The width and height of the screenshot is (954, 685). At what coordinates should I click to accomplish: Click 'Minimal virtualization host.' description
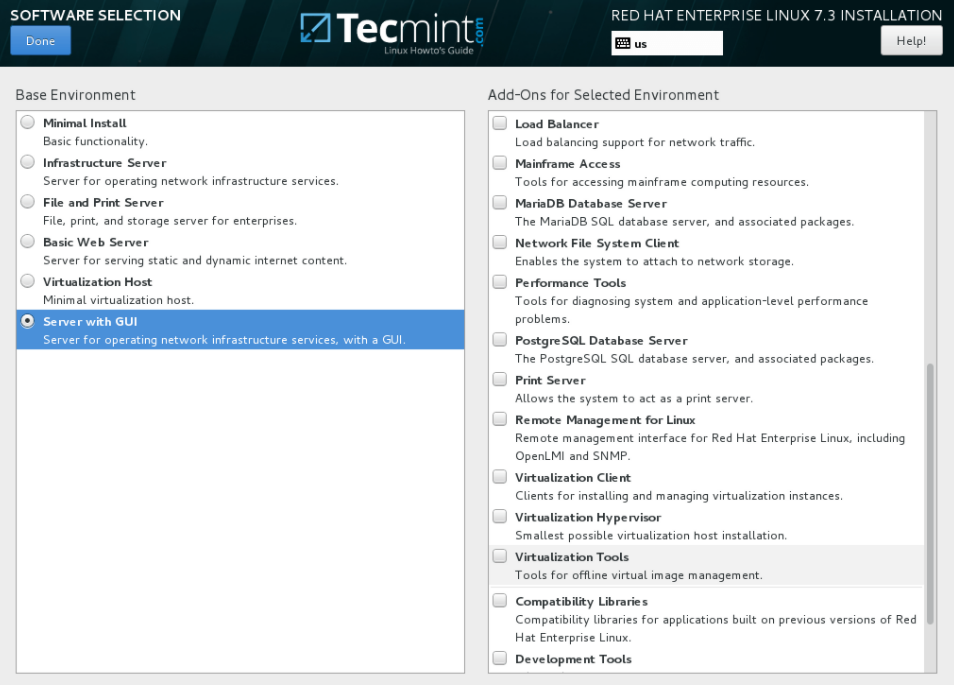(x=119, y=300)
